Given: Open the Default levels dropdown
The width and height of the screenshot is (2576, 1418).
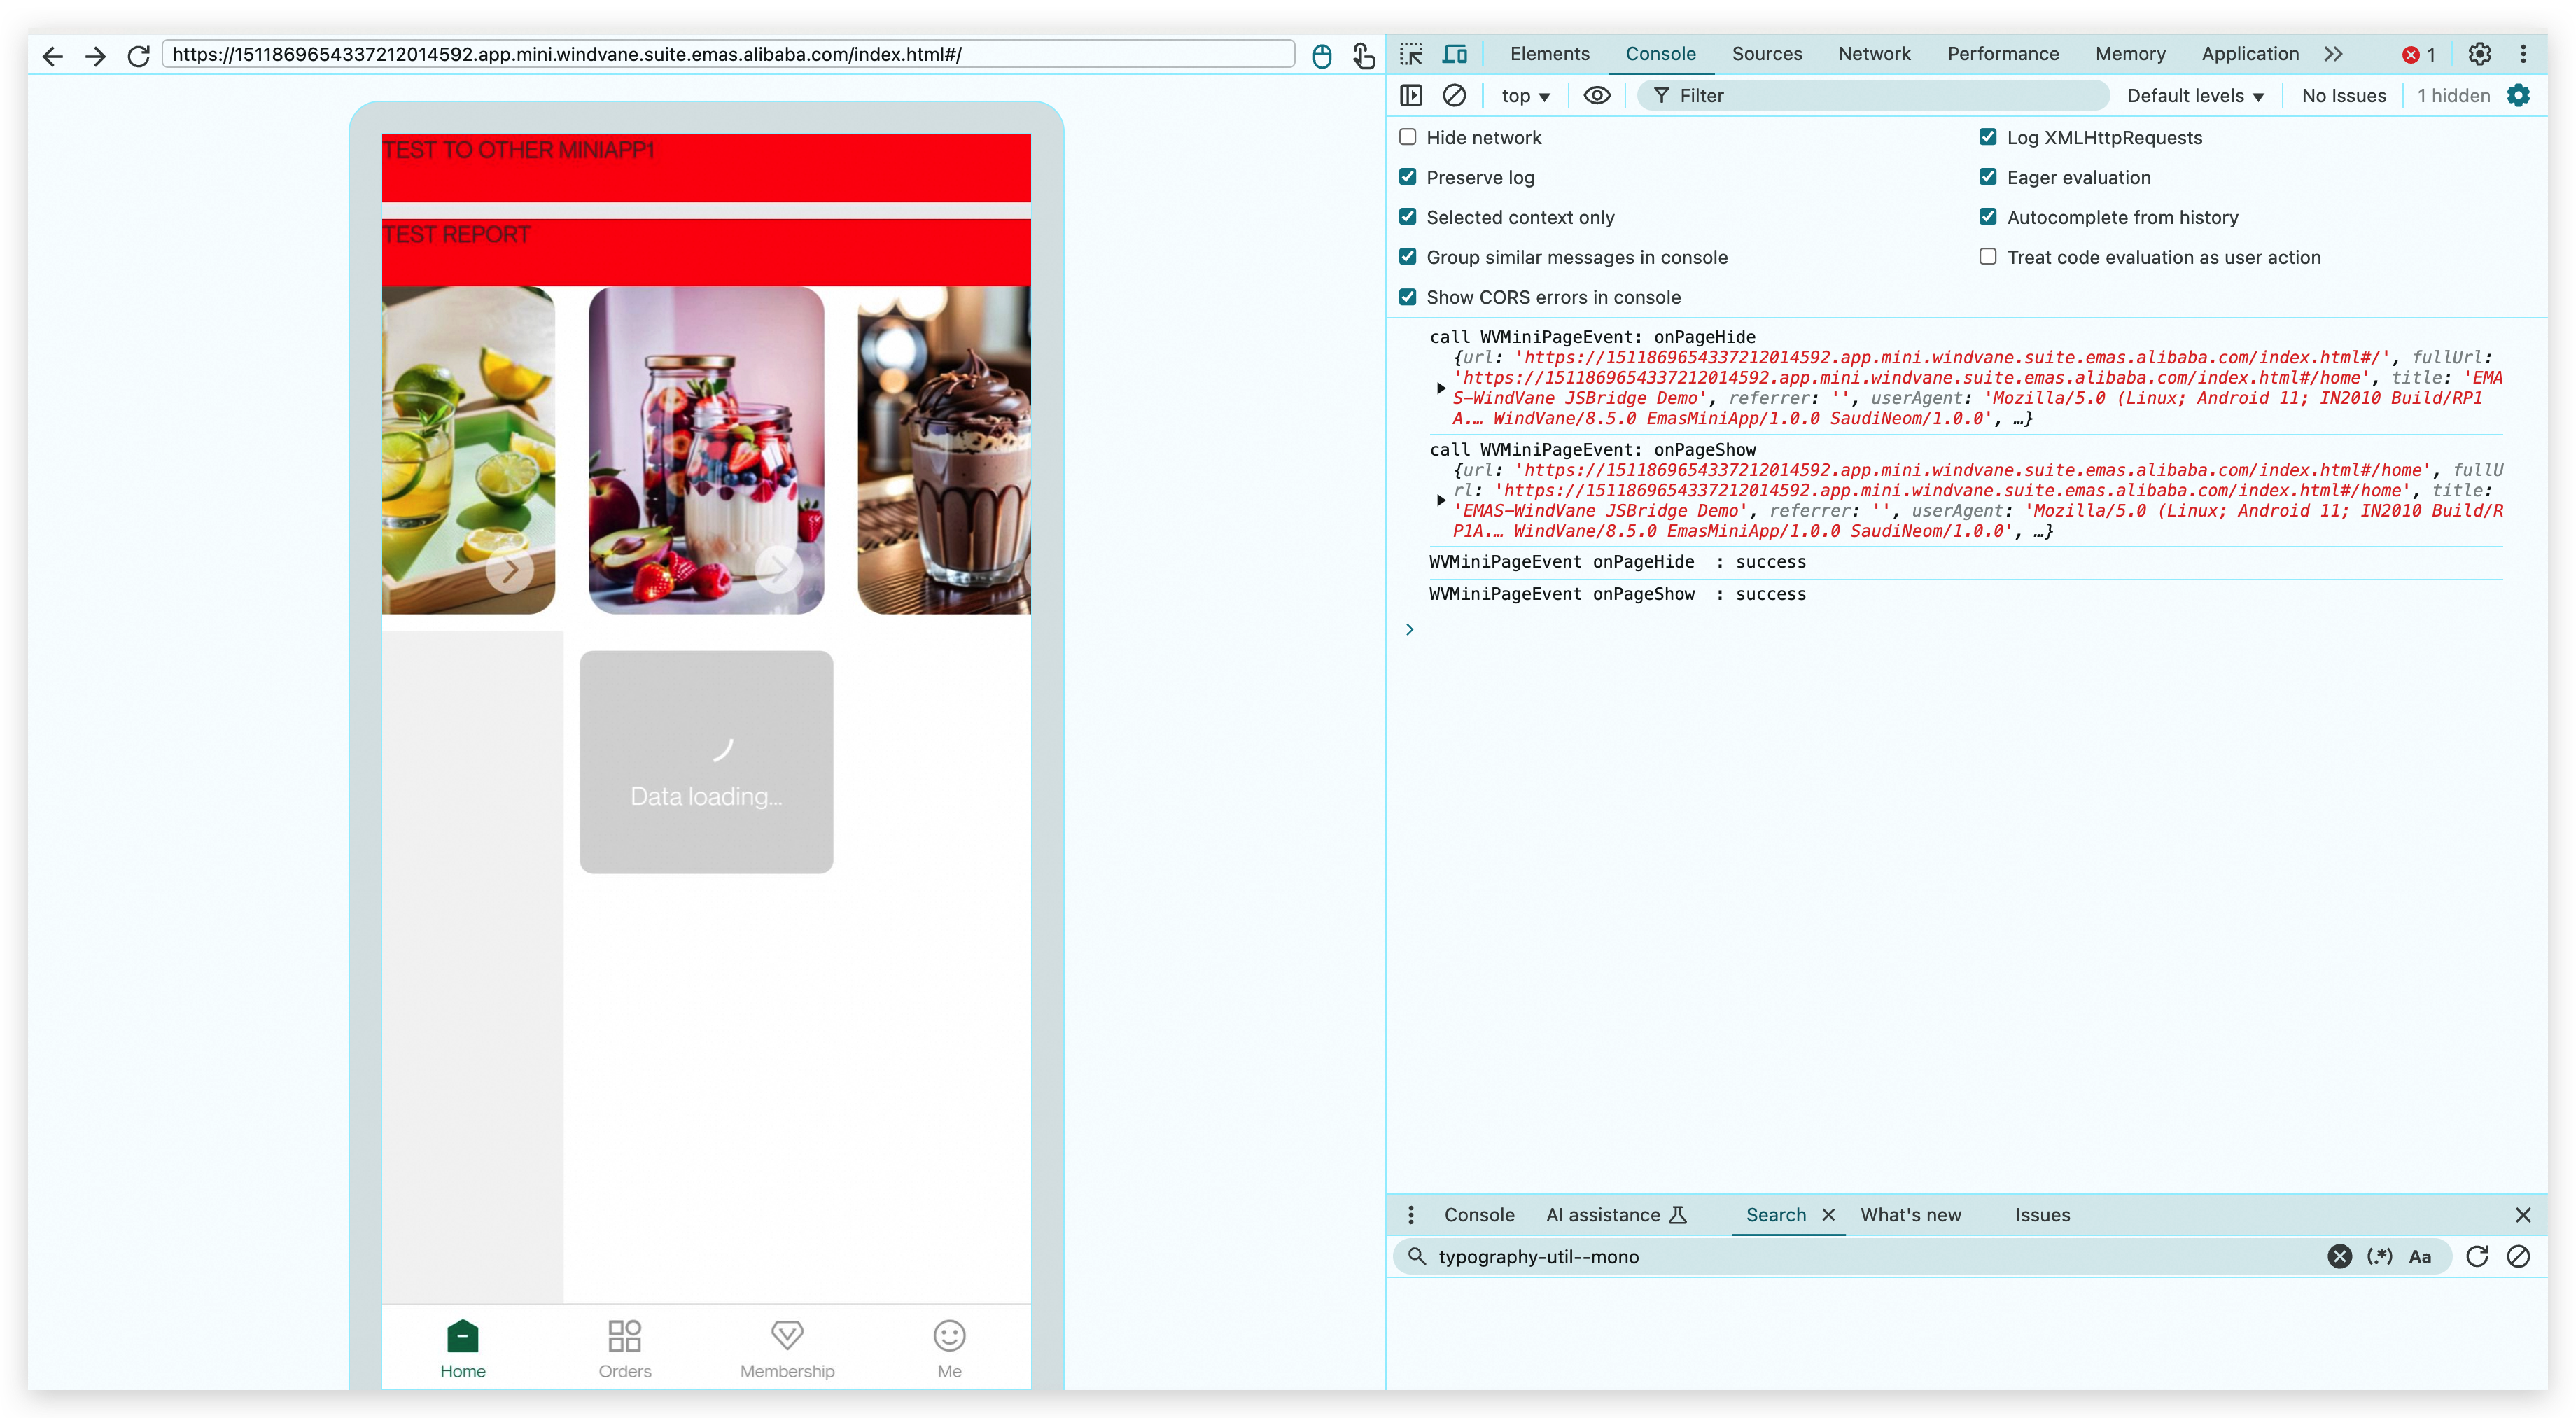Looking at the screenshot, I should [2194, 96].
